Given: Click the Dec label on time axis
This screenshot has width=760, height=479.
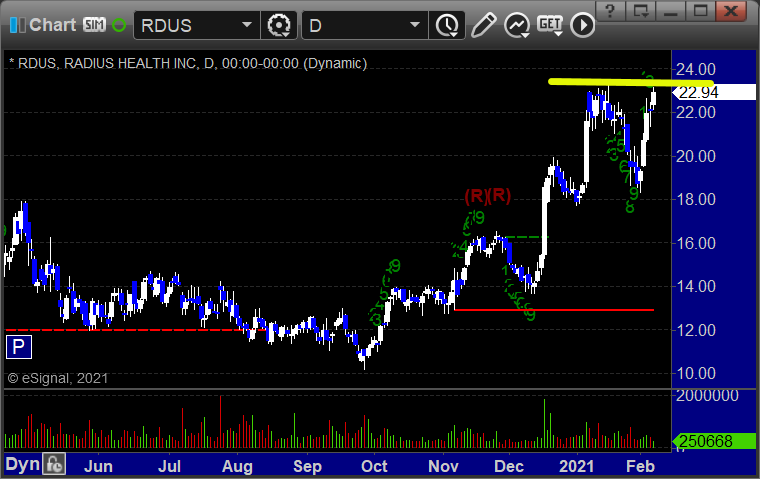Looking at the screenshot, I should [509, 466].
